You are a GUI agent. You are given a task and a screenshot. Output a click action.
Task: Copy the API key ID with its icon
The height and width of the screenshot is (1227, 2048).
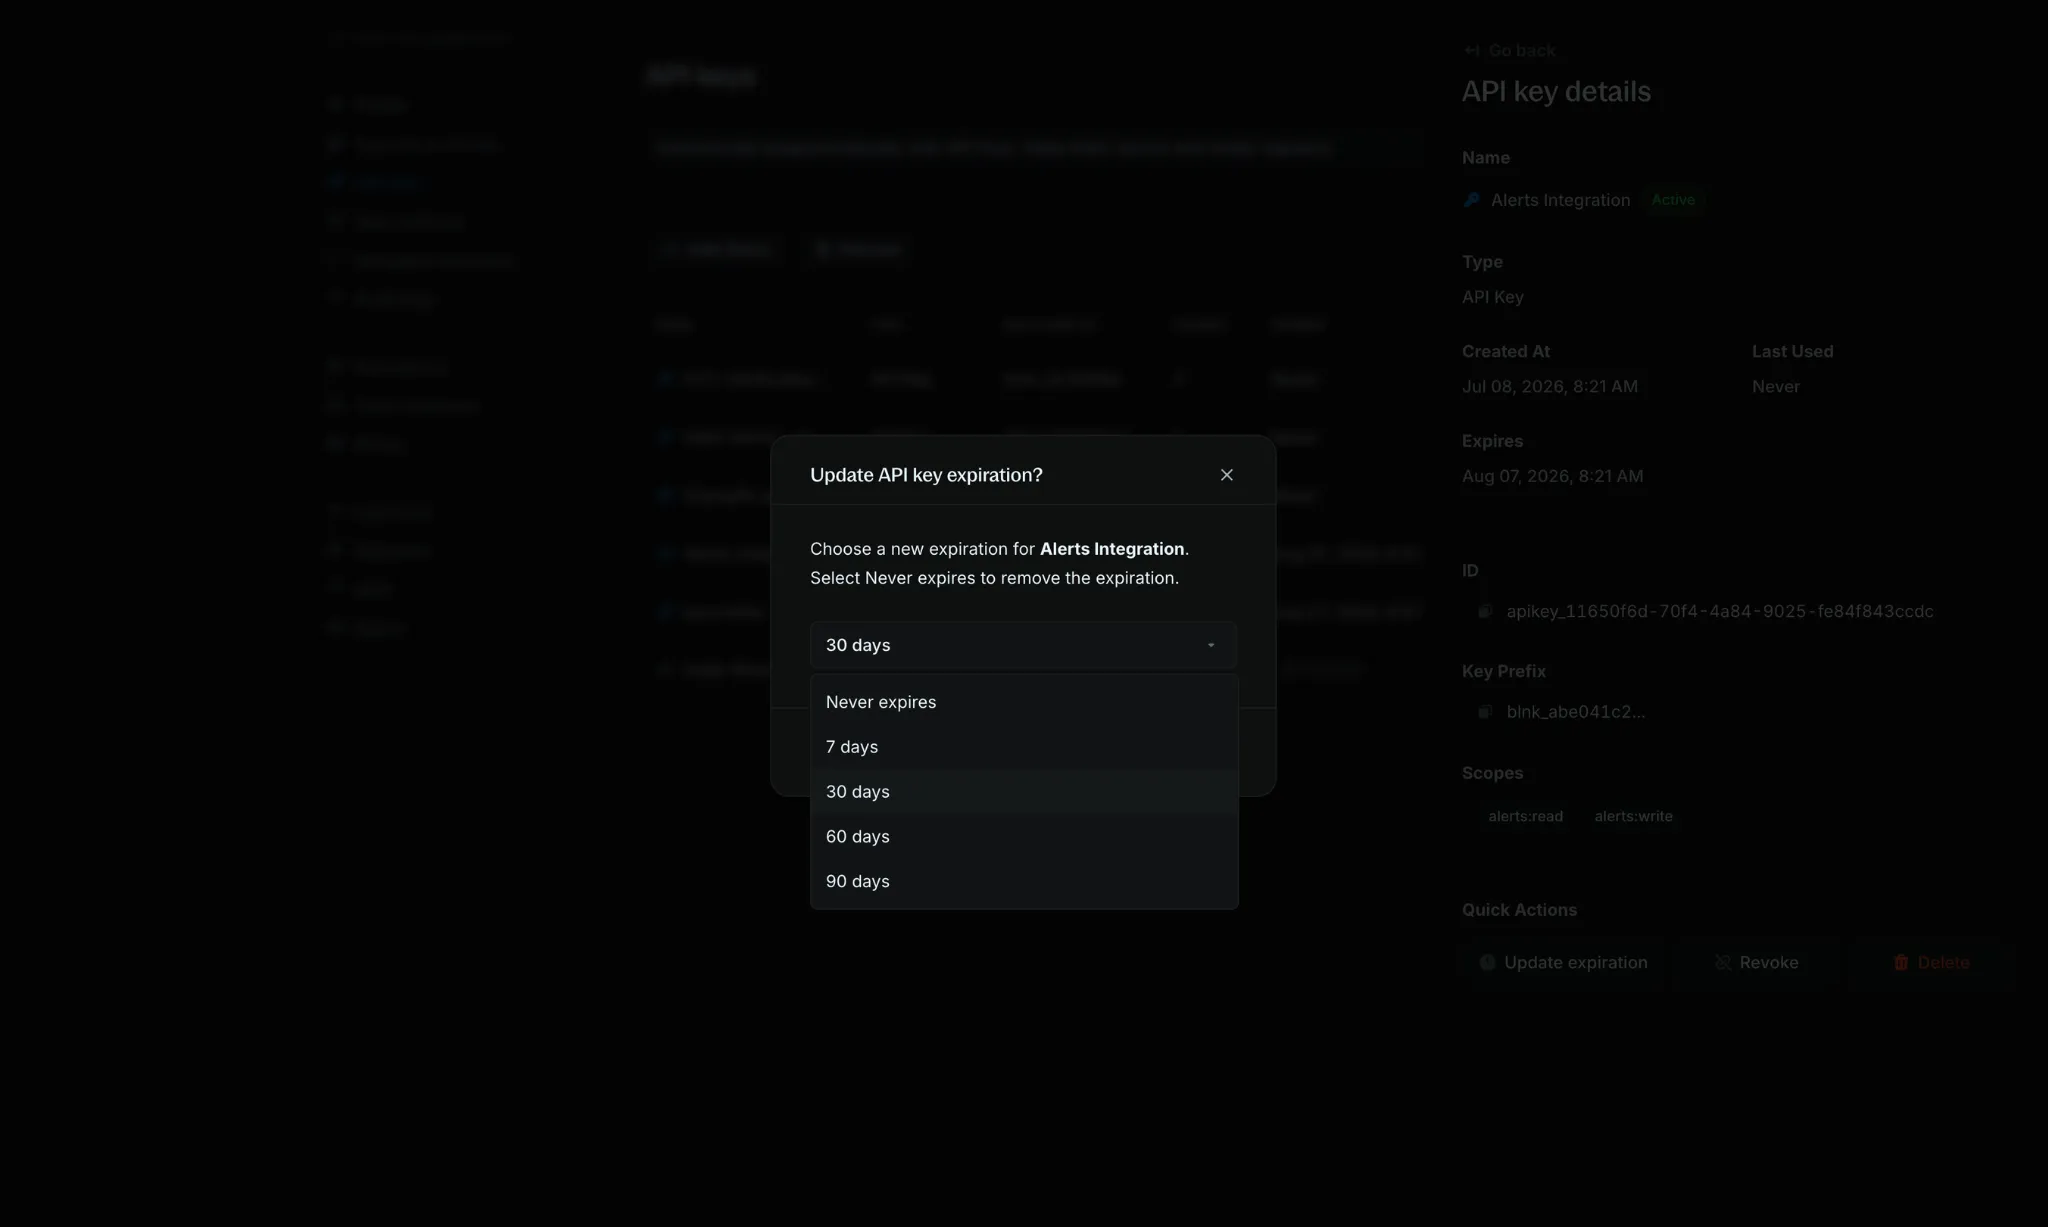[x=1485, y=611]
